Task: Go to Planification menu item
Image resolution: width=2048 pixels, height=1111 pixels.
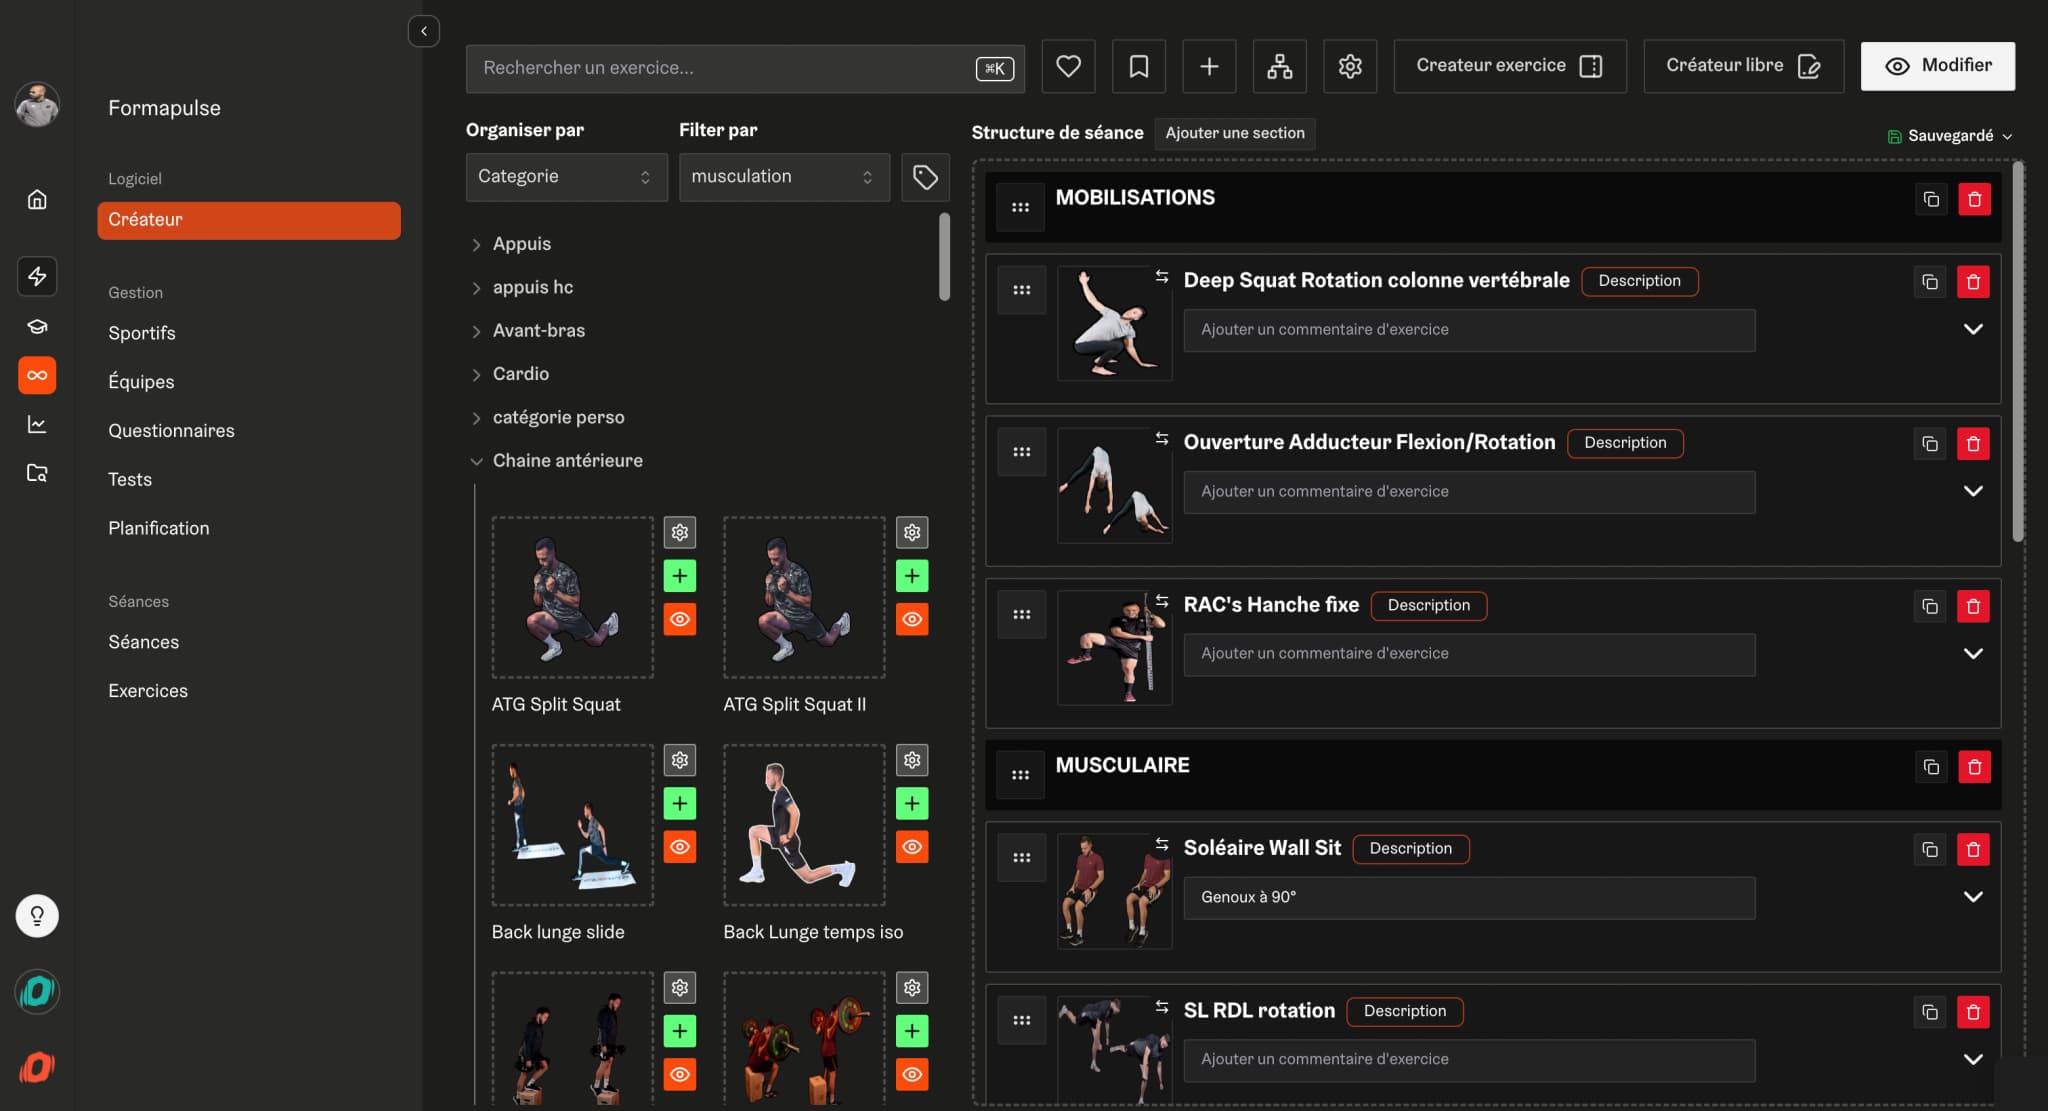Action: click(159, 528)
